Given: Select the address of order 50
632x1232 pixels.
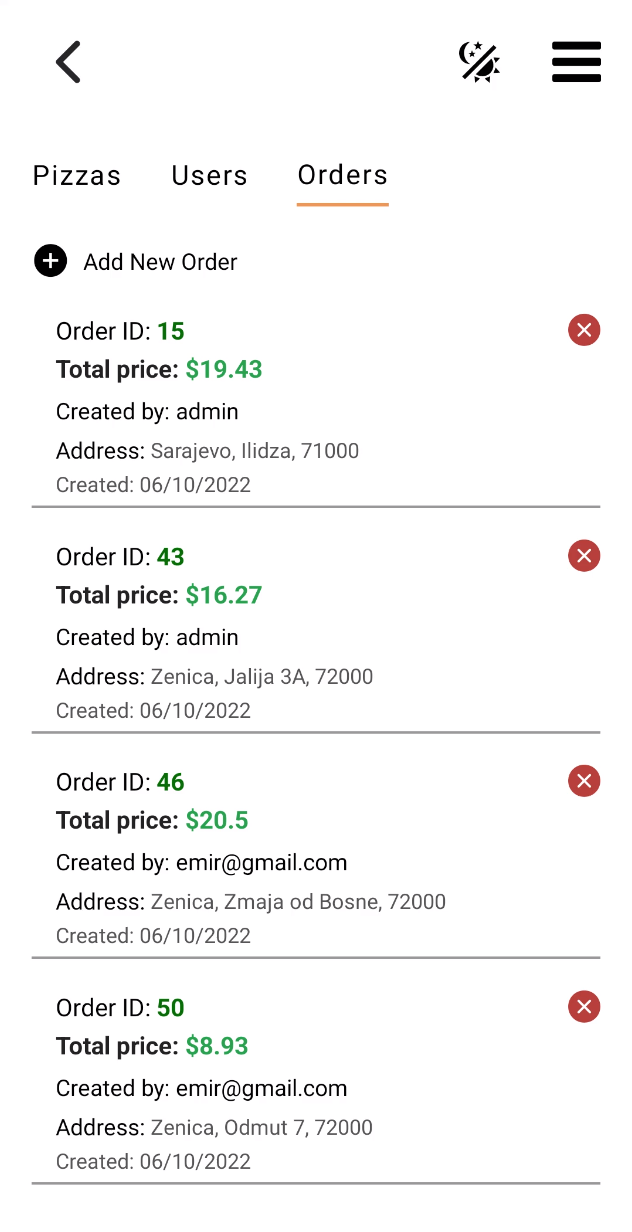Looking at the screenshot, I should 213,1127.
